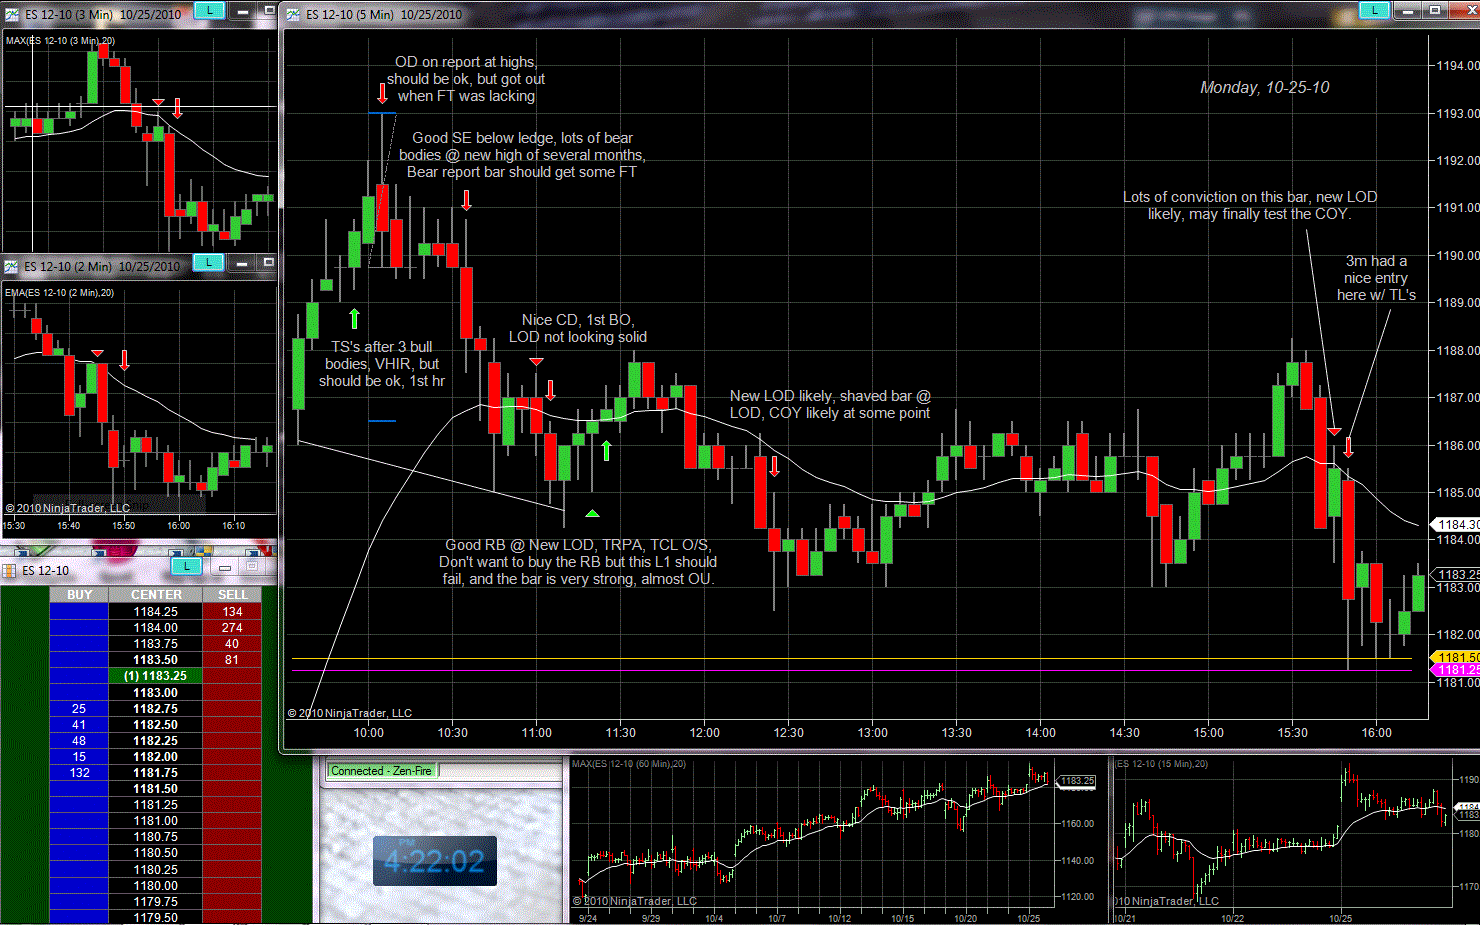Click the yellow 1181.50 price marker on the axis
Screen dimensions: 1480x925
(1457, 657)
